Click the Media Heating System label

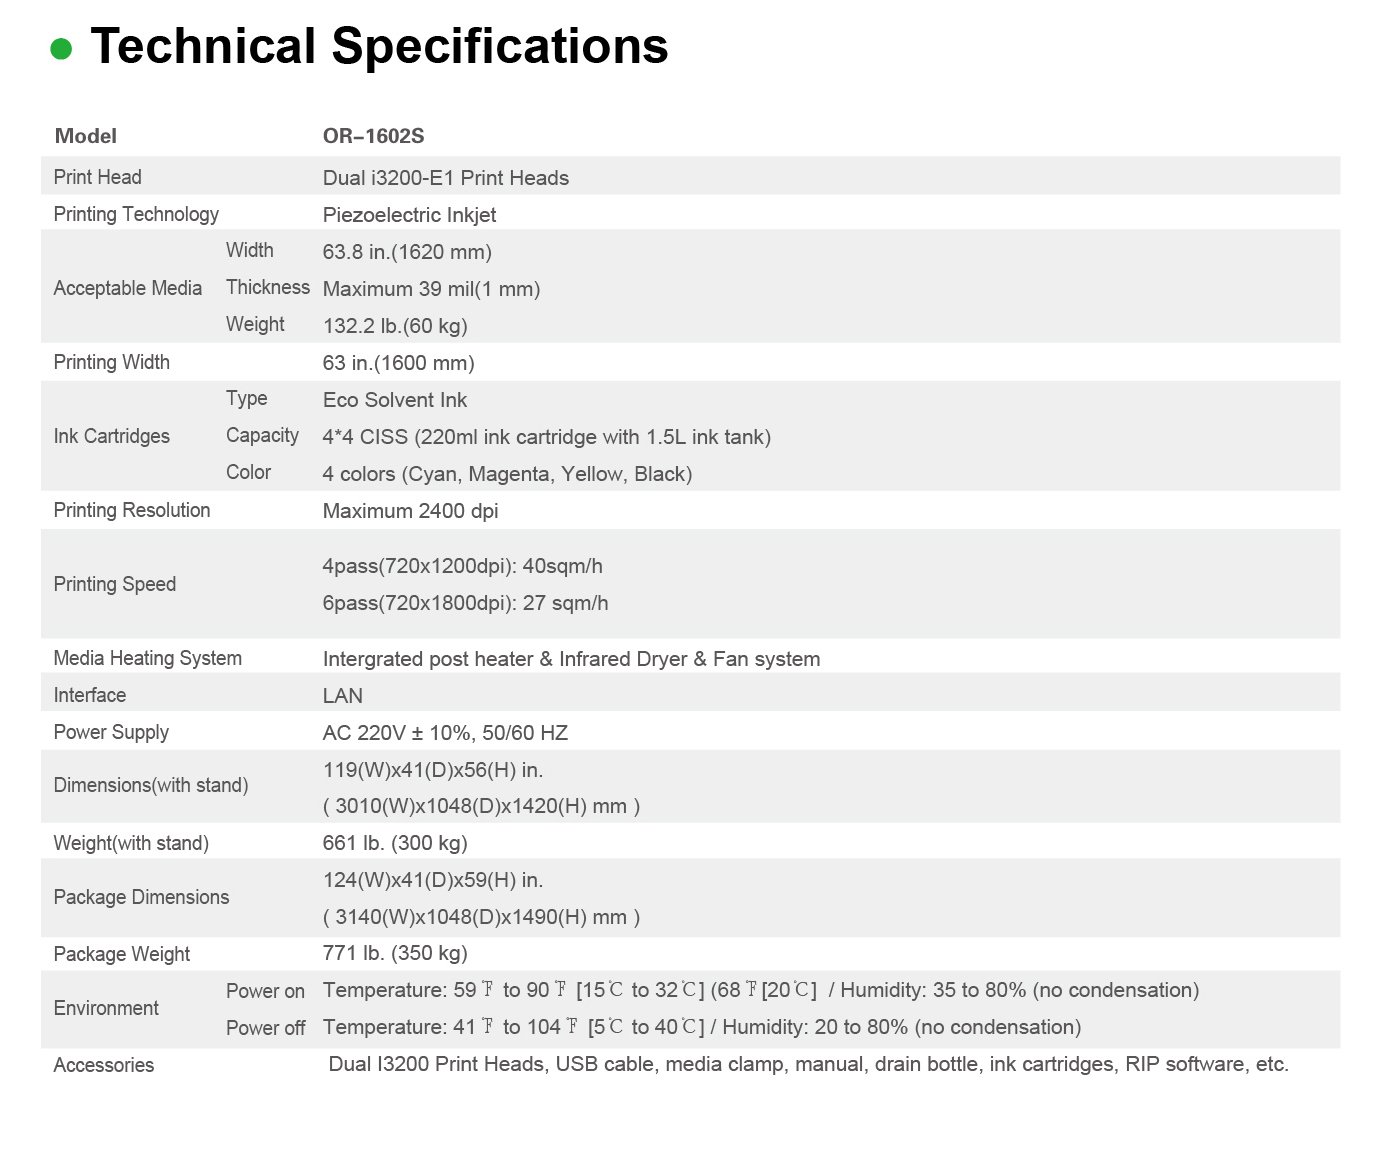pyautogui.click(x=147, y=658)
